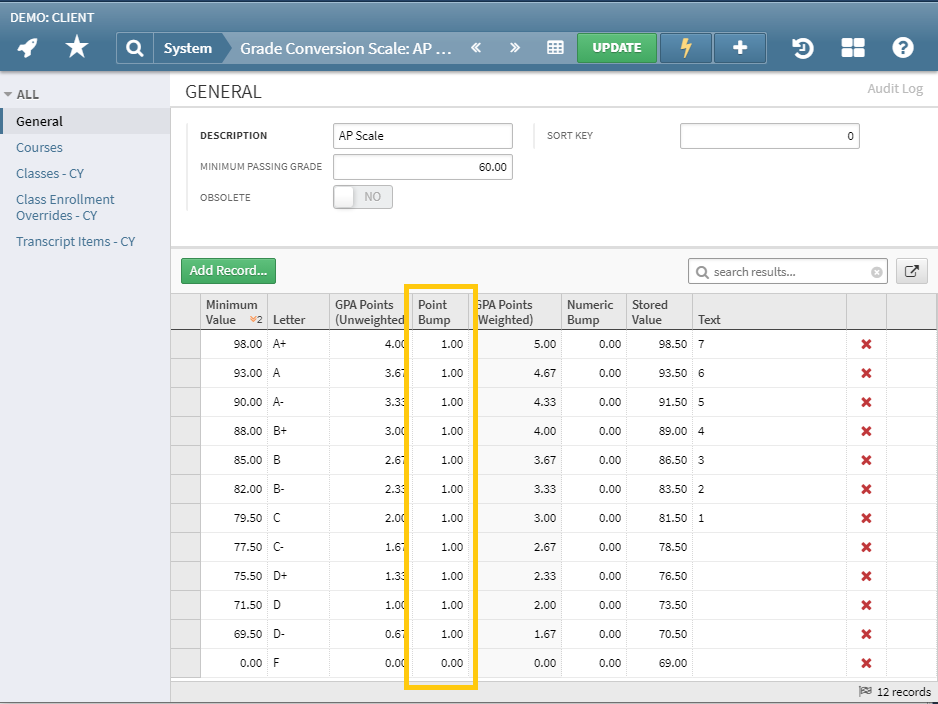
Task: Open help with the question mark icon
Action: (x=903, y=48)
